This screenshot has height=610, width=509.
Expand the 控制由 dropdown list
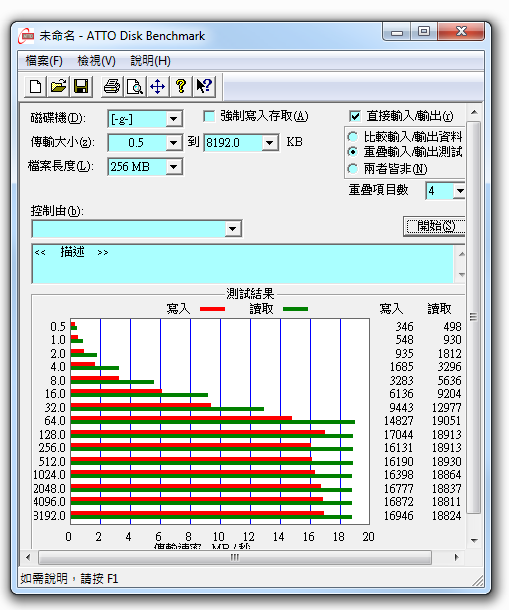pyautogui.click(x=233, y=228)
